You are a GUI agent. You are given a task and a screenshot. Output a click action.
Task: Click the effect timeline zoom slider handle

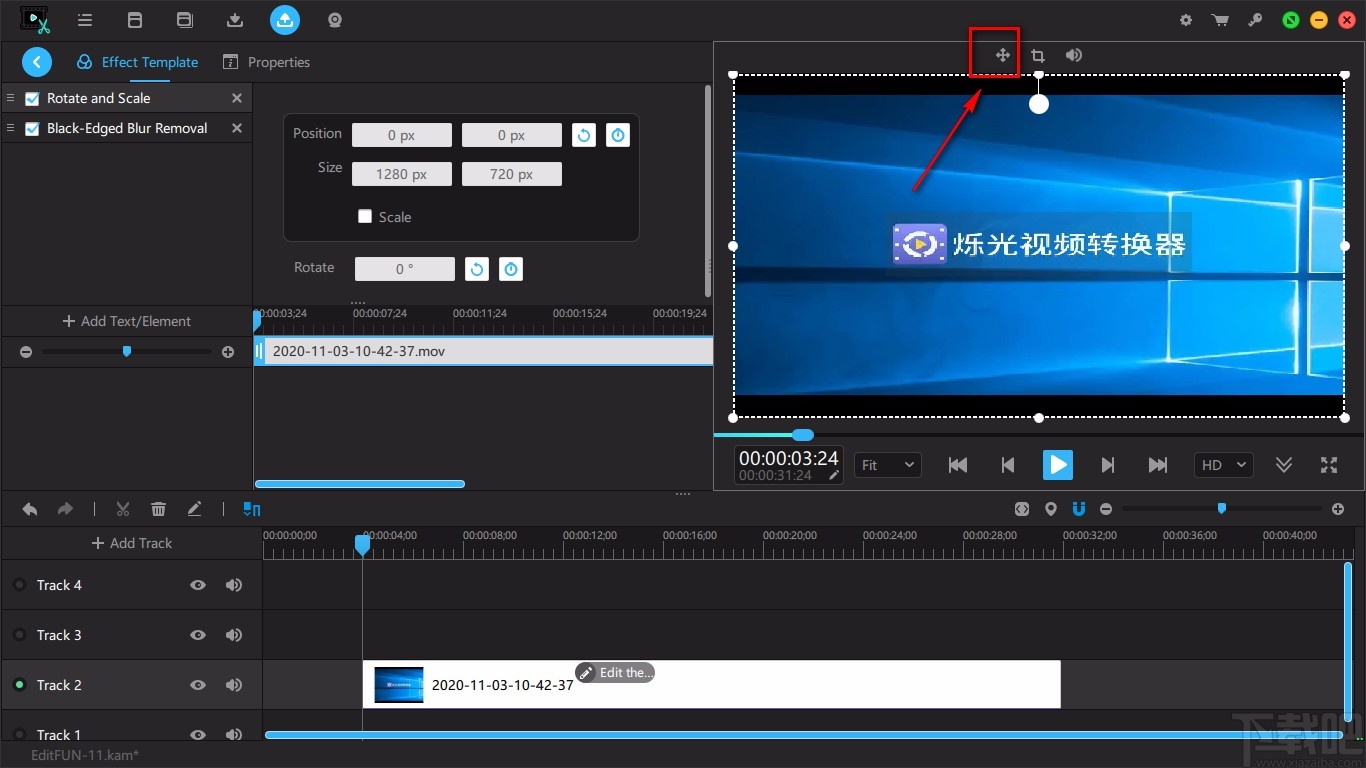(x=126, y=351)
